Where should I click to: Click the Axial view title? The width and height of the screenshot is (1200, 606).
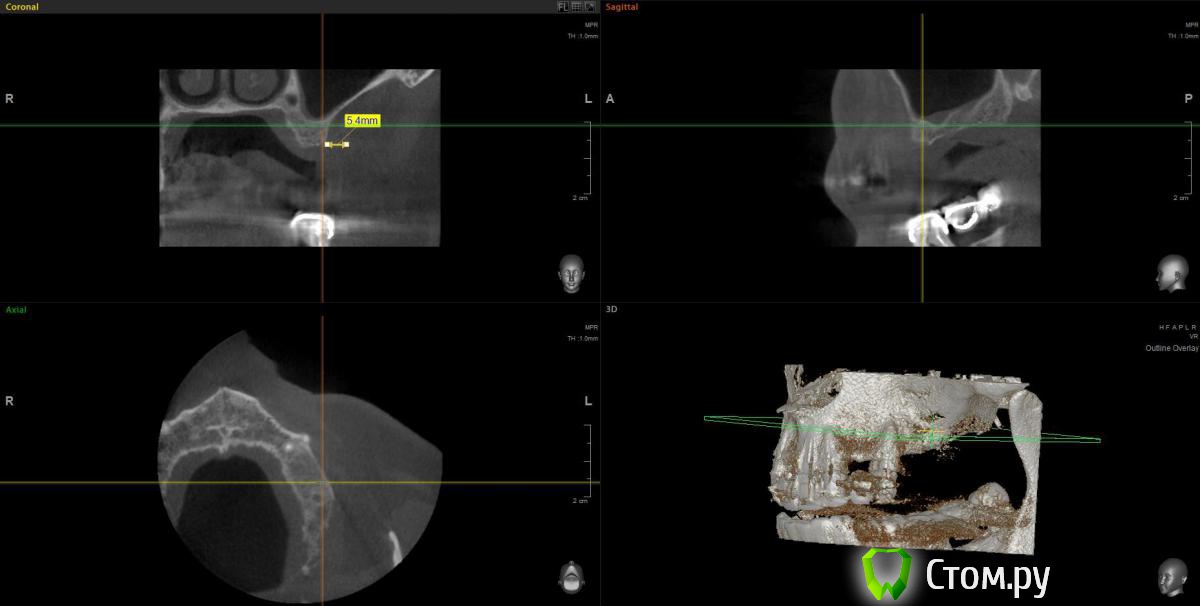17,310
